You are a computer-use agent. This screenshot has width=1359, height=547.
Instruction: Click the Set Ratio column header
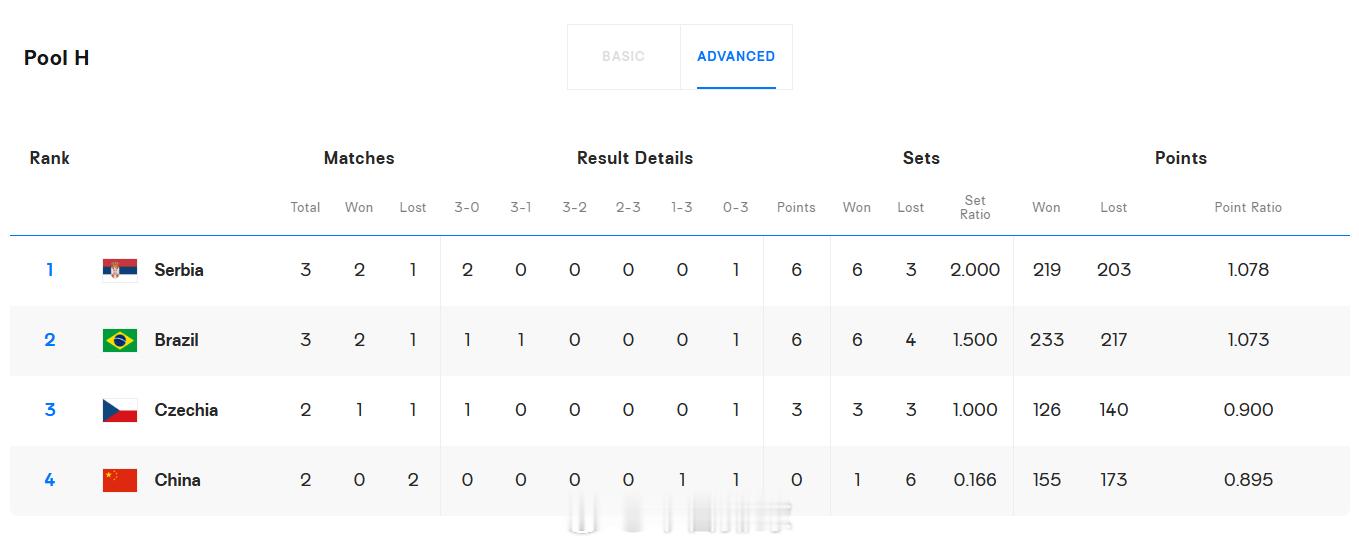tap(975, 207)
